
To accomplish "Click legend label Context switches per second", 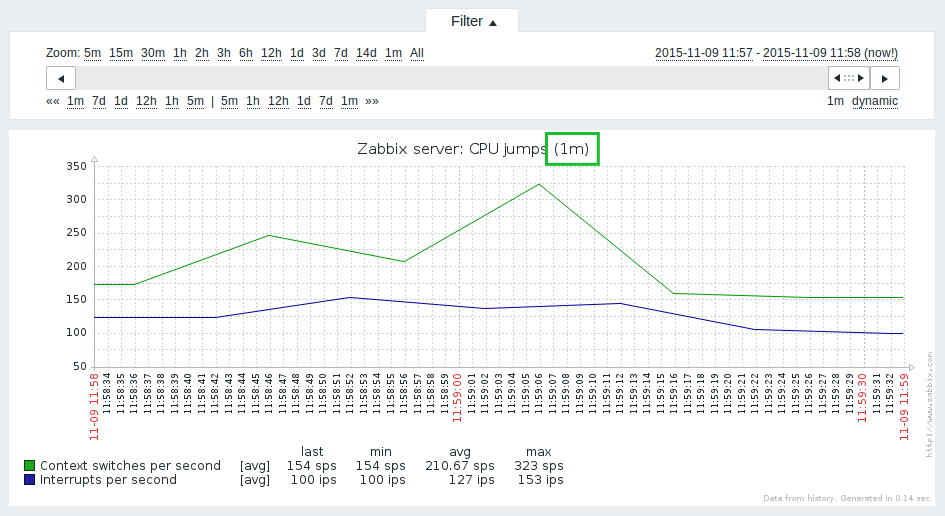I will [x=130, y=465].
